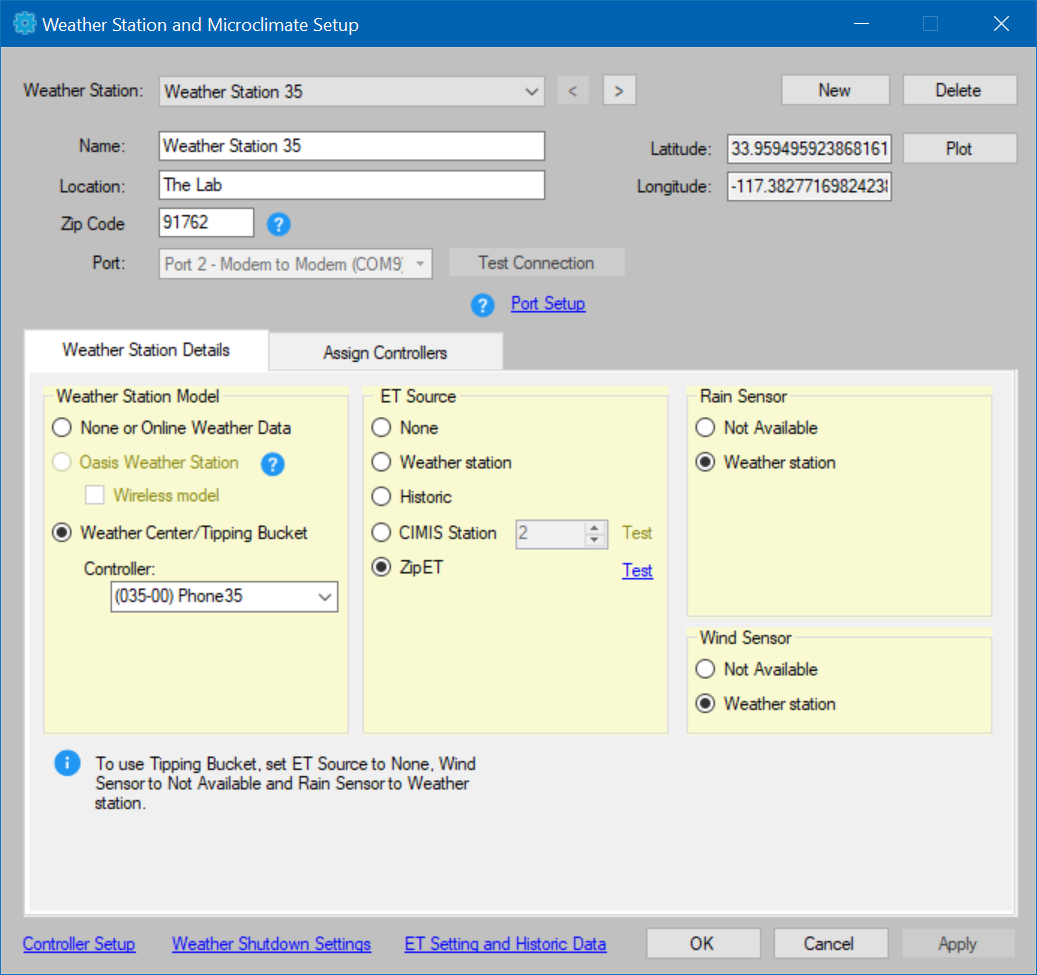Decrease the CIMIS Station number
Viewport: 1037px width, 975px height.
coord(594,540)
